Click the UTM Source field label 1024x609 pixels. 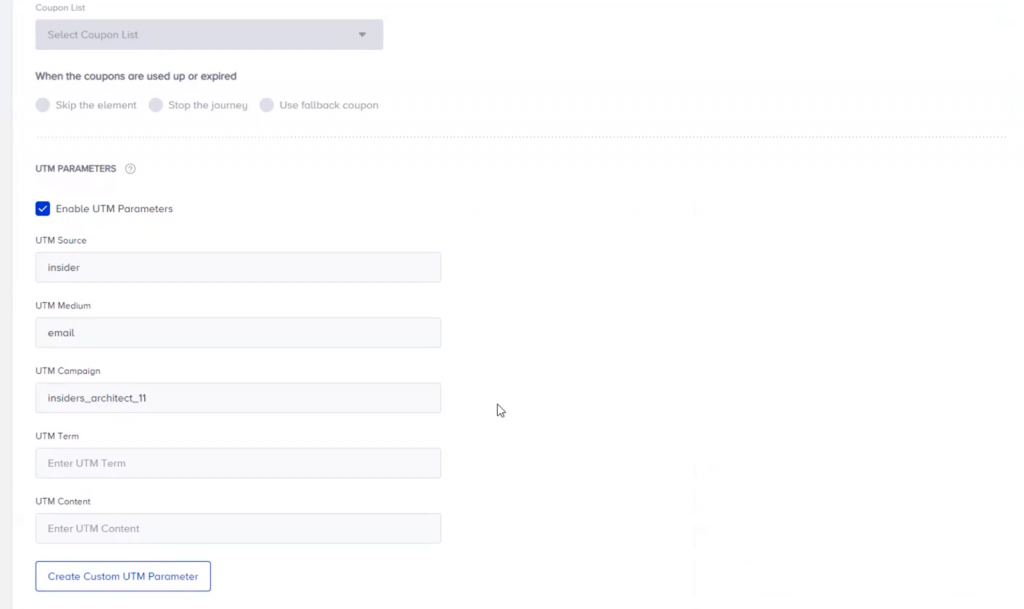pos(61,240)
